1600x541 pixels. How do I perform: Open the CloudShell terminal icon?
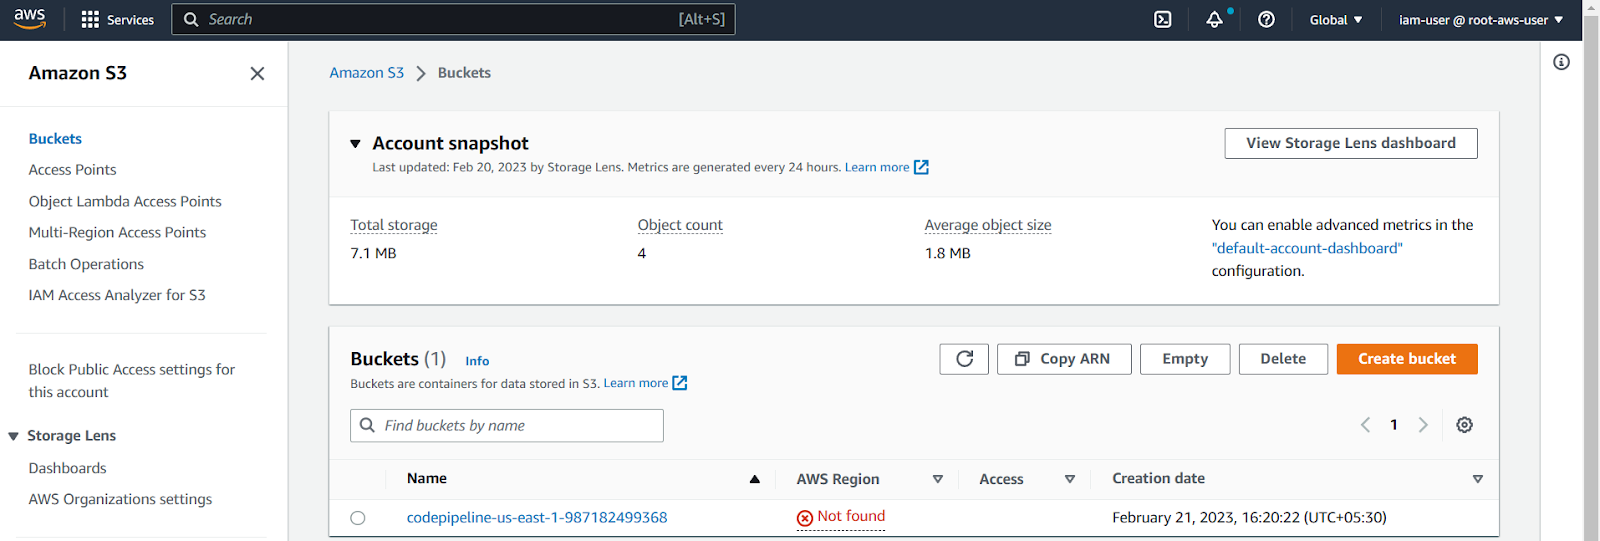click(x=1163, y=20)
